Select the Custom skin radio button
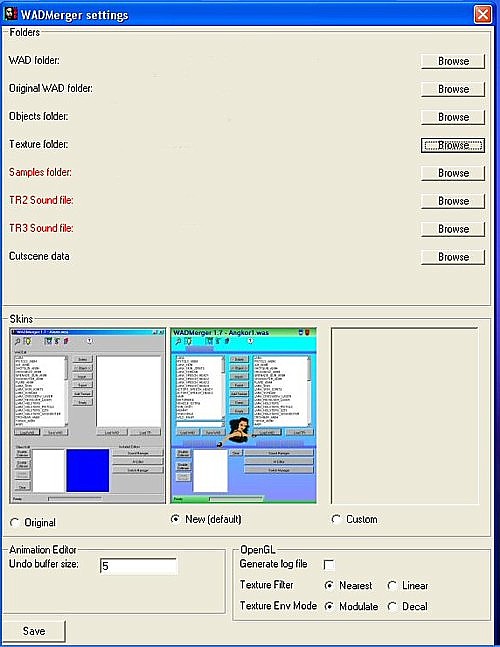Viewport: 500px width, 647px height. (x=336, y=519)
